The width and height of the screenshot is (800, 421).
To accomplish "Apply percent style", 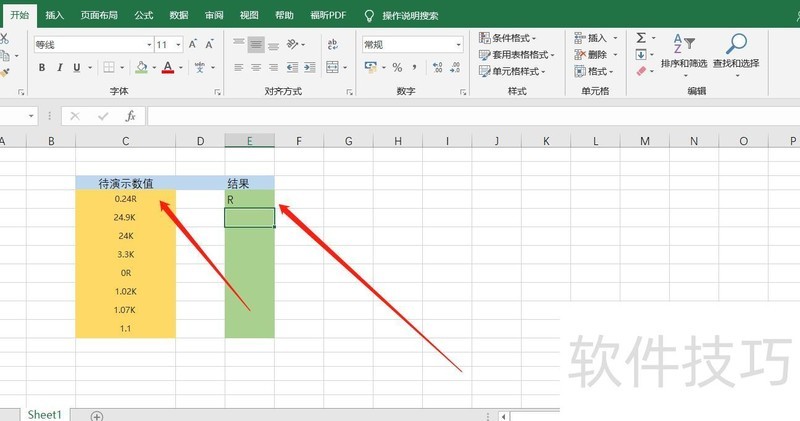I will click(397, 67).
